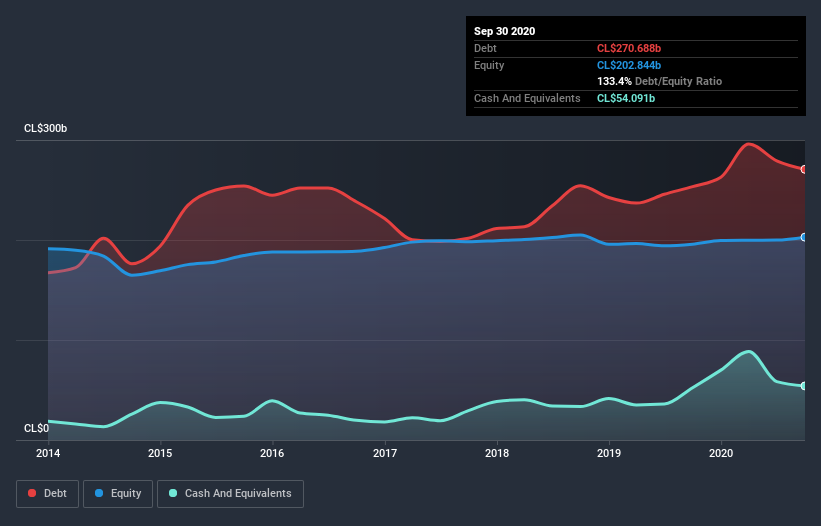Viewport: 821px width, 526px height.
Task: Click the red Debt endpoint marker
Action: (x=804, y=169)
